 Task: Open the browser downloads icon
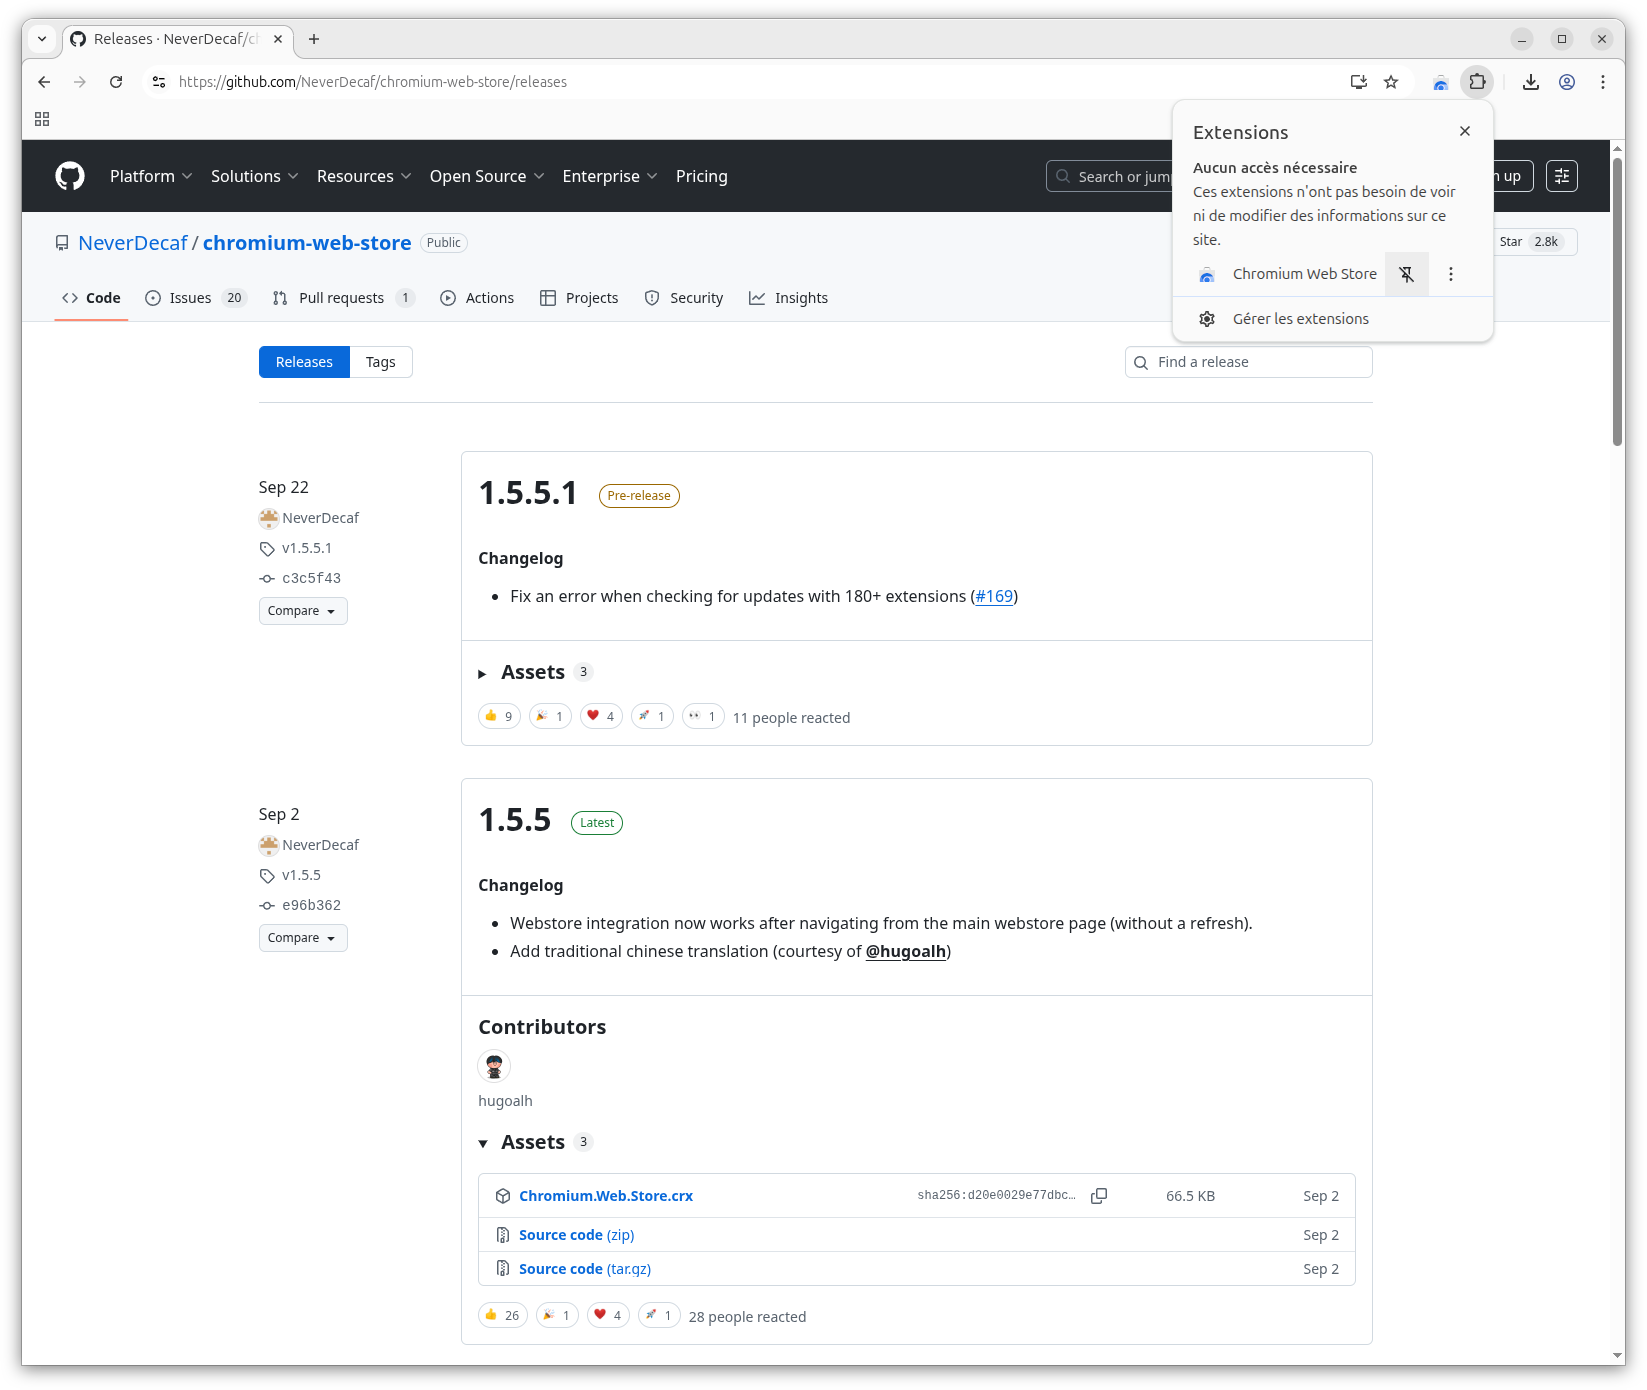tap(1530, 82)
